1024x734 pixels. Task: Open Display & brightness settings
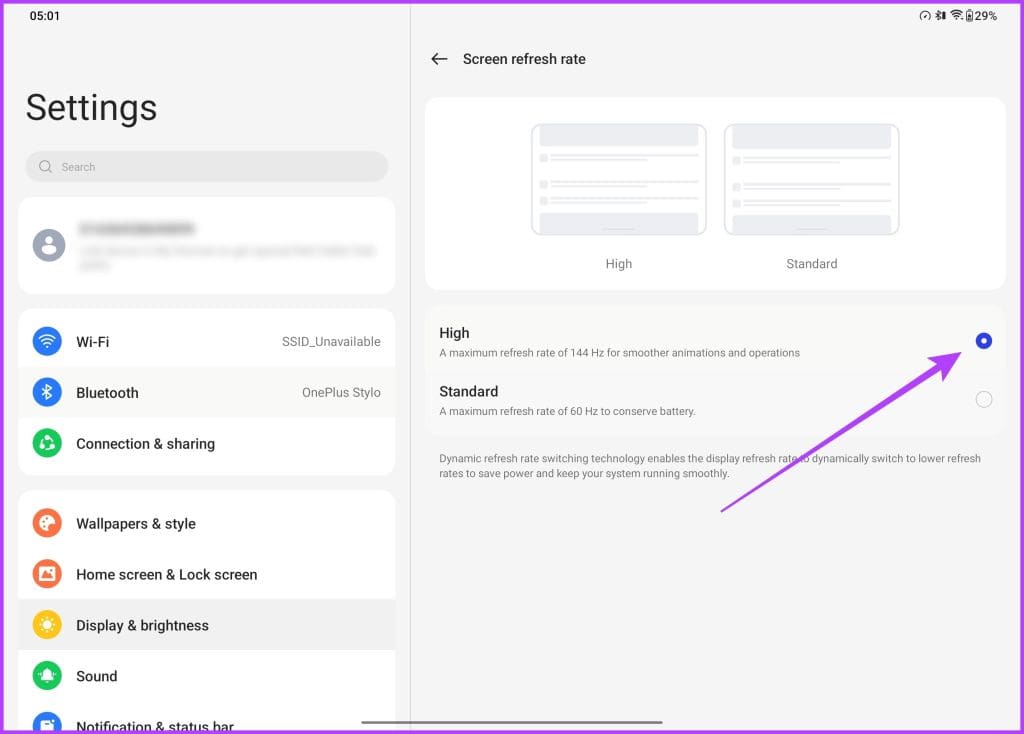pos(206,625)
